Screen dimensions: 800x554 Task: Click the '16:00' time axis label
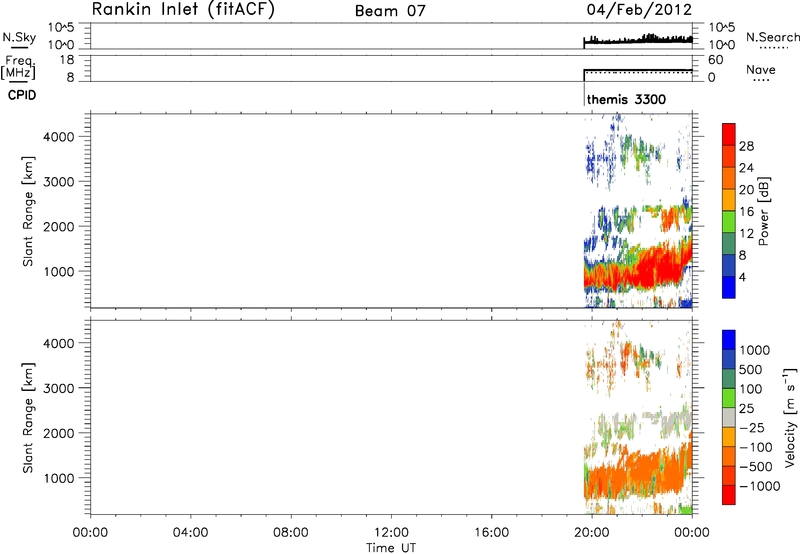pos(491,533)
